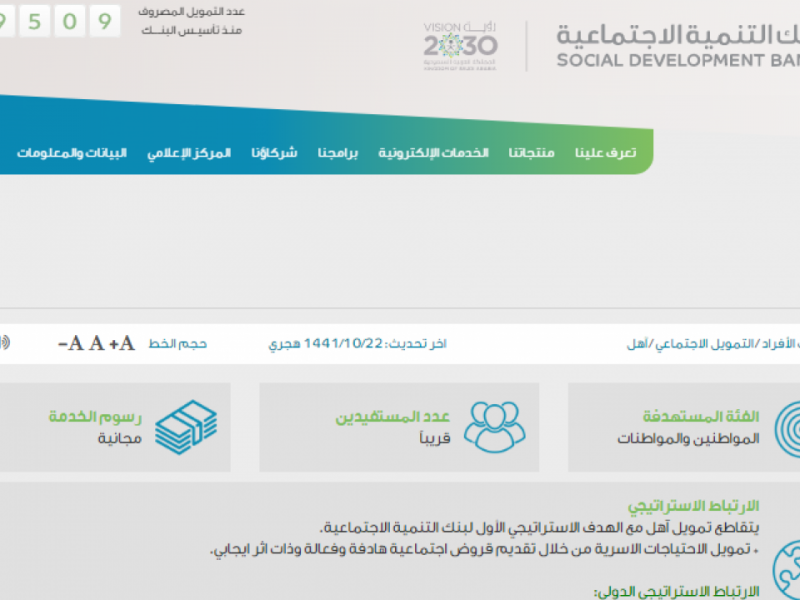Image resolution: width=800 pixels, height=600 pixels.
Task: Click the الأفراد breadcrumb link
Action: pyautogui.click(x=778, y=344)
